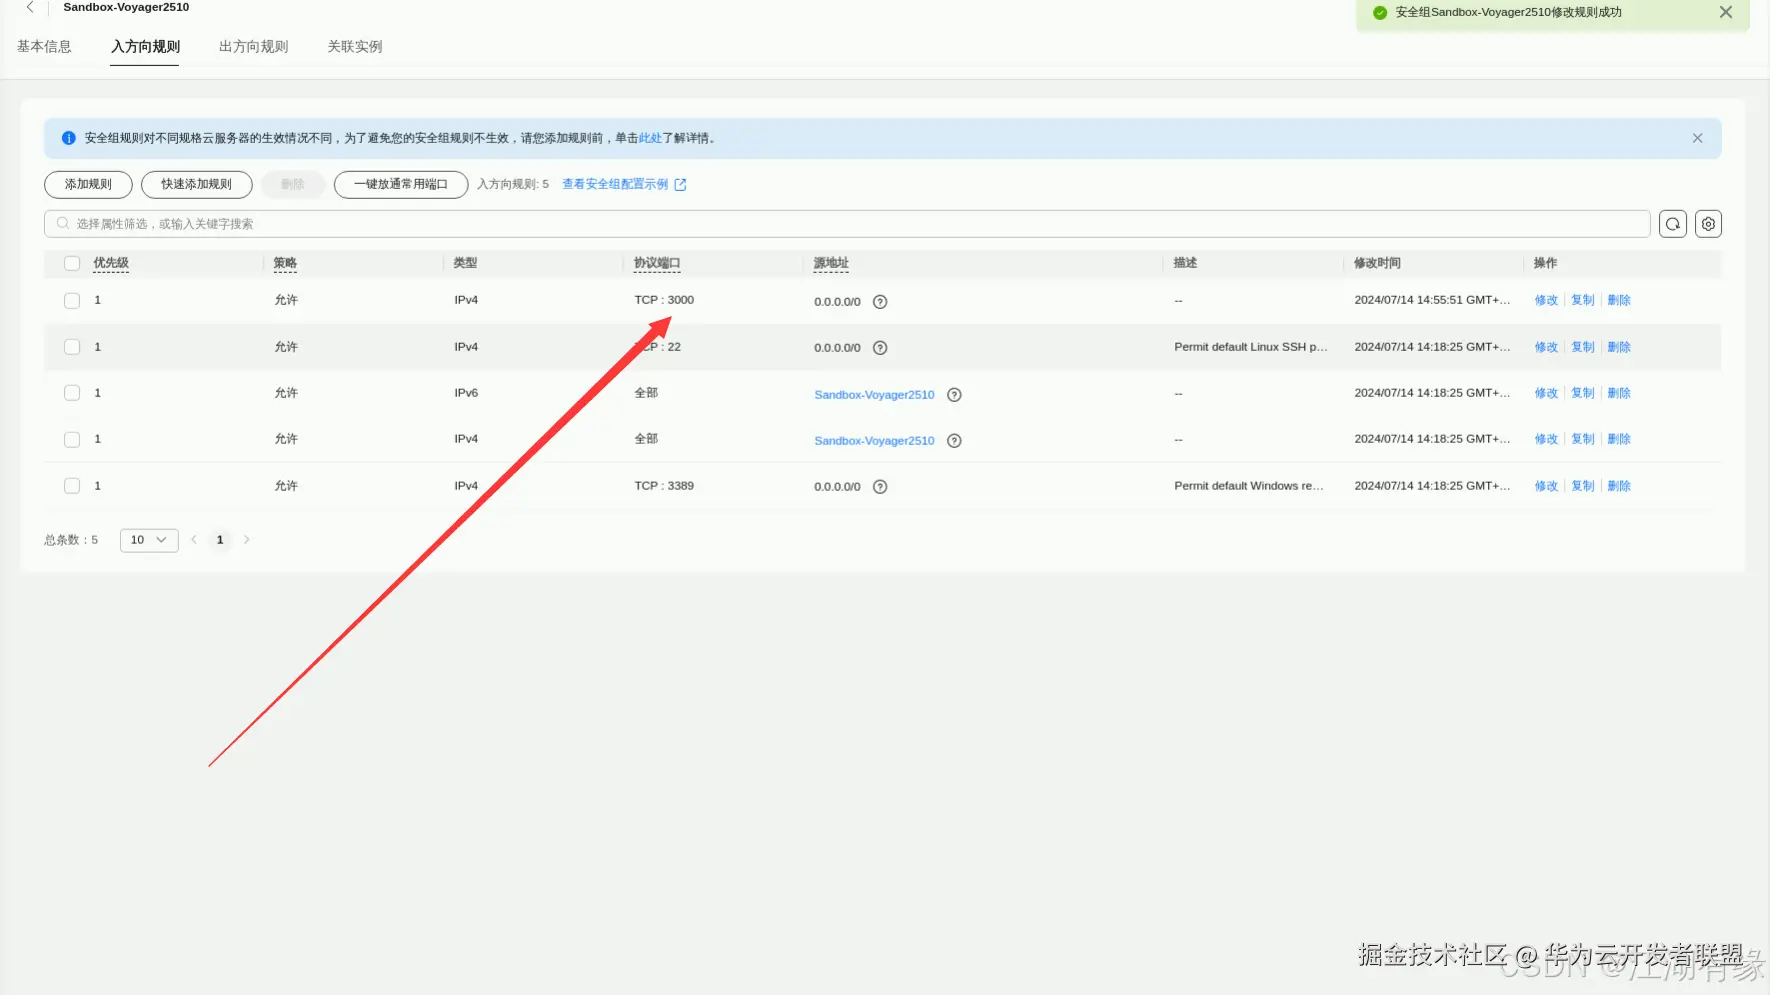The image size is (1770, 995).
Task: Click the 快速添加规则 button
Action: pos(196,184)
